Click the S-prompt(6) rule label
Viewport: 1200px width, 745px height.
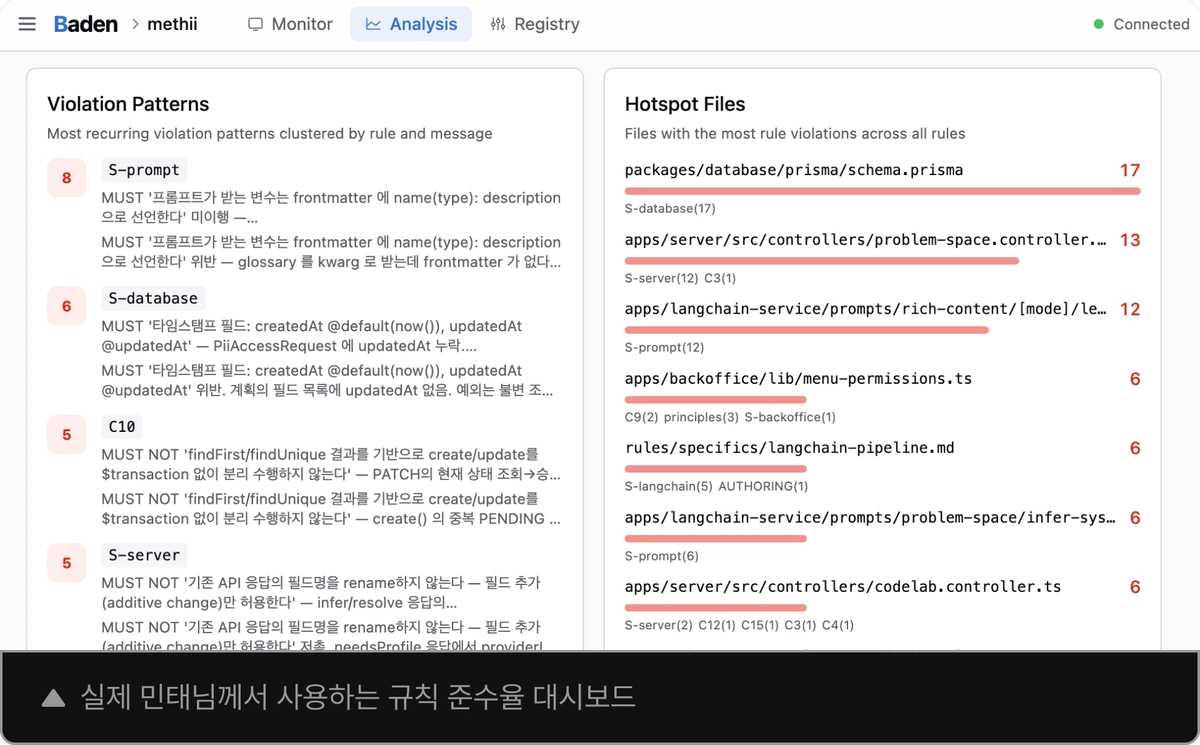click(x=661, y=556)
